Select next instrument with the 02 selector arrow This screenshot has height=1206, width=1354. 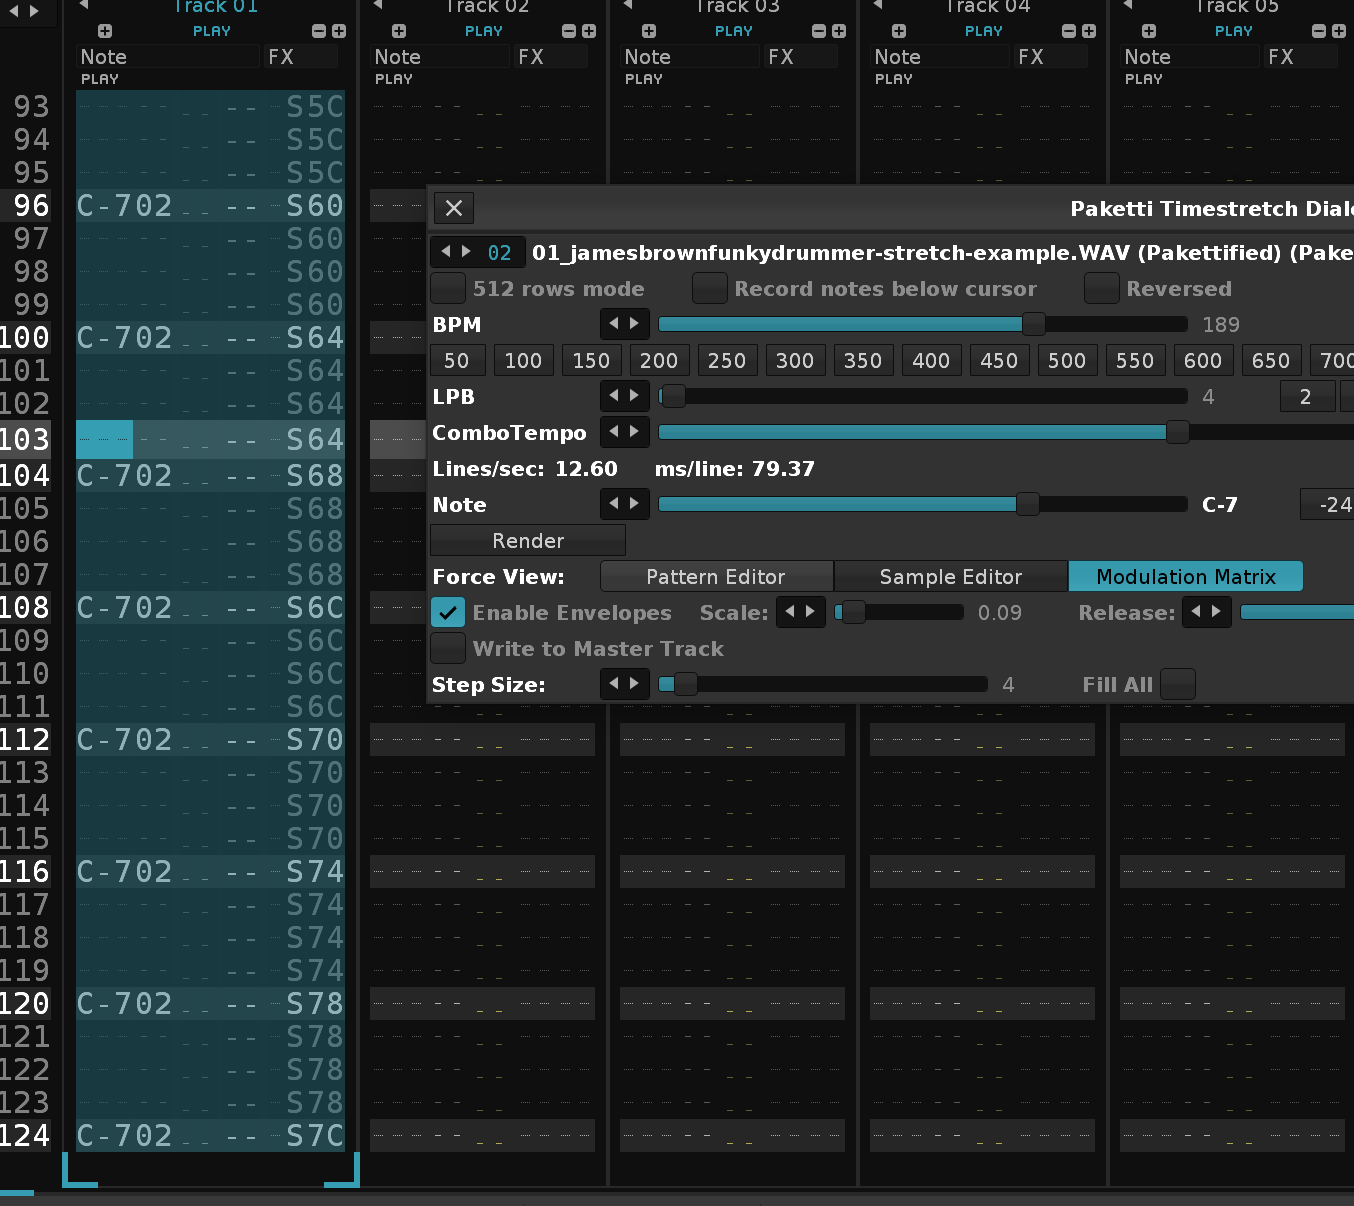coord(466,252)
